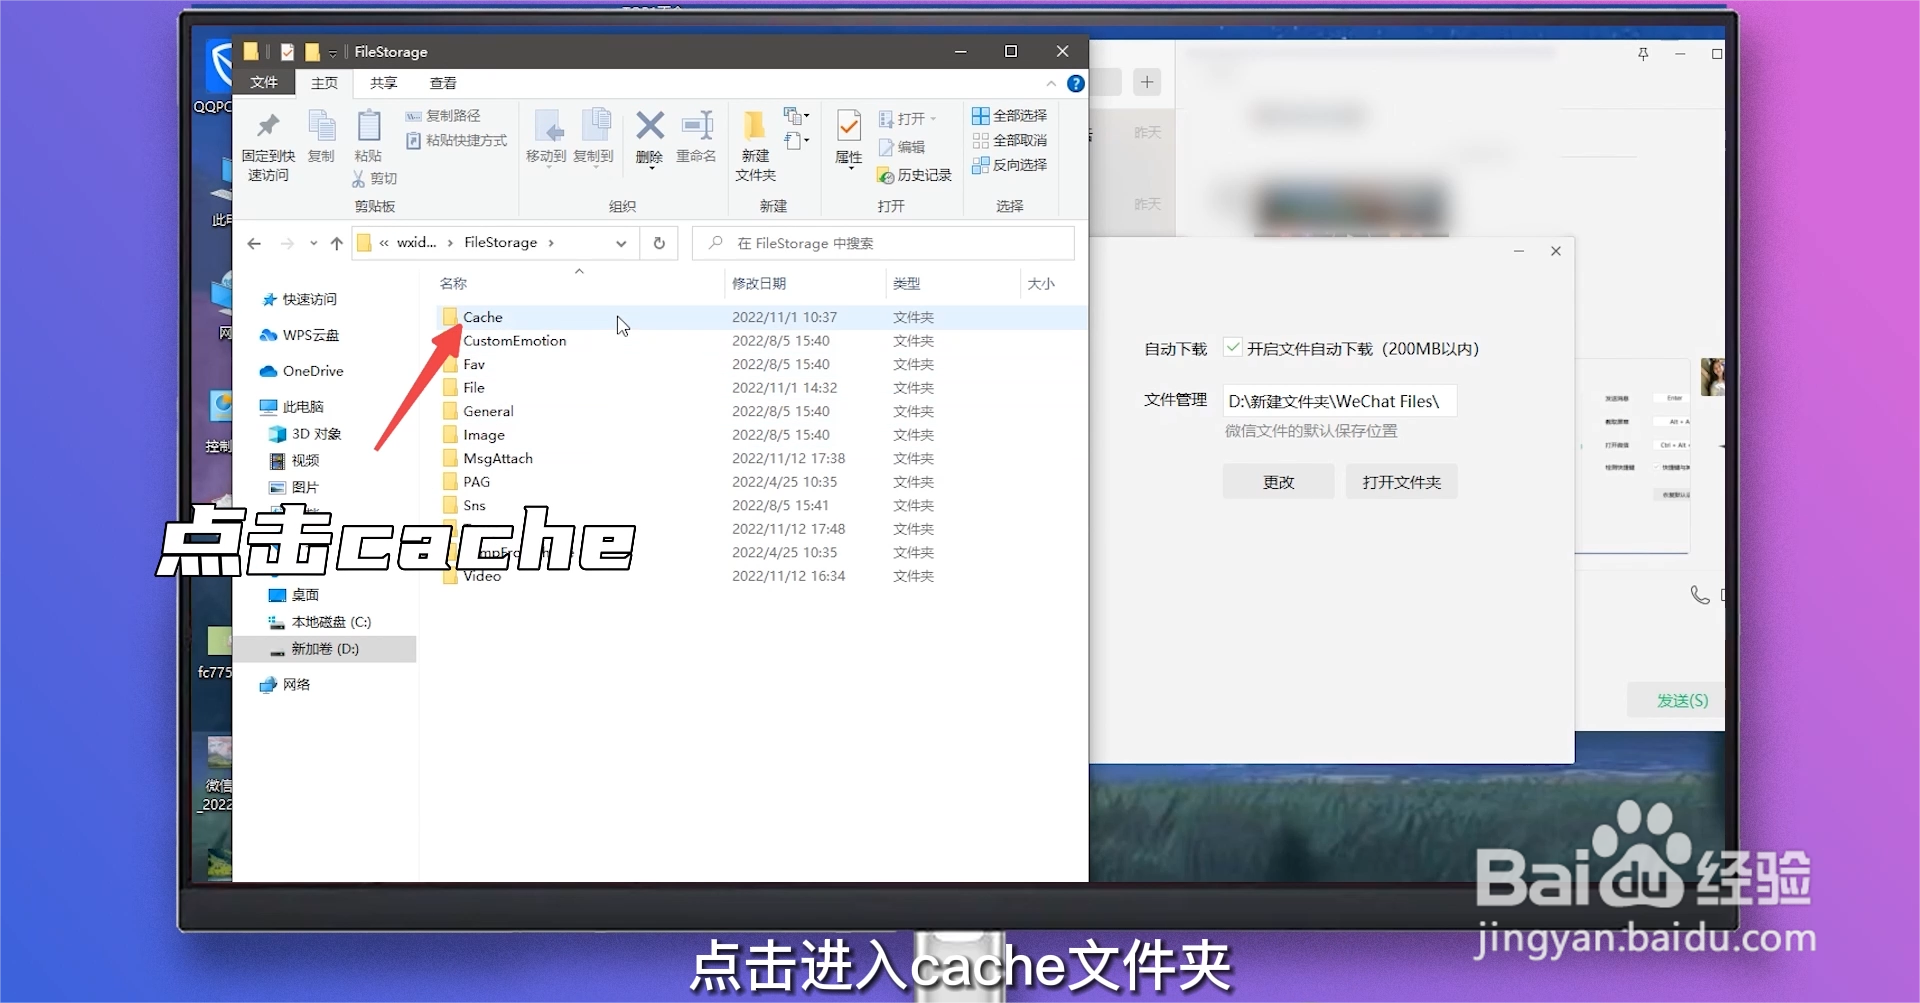
Task: Click the Open folder (打开文件夹) button
Action: click(x=1401, y=482)
